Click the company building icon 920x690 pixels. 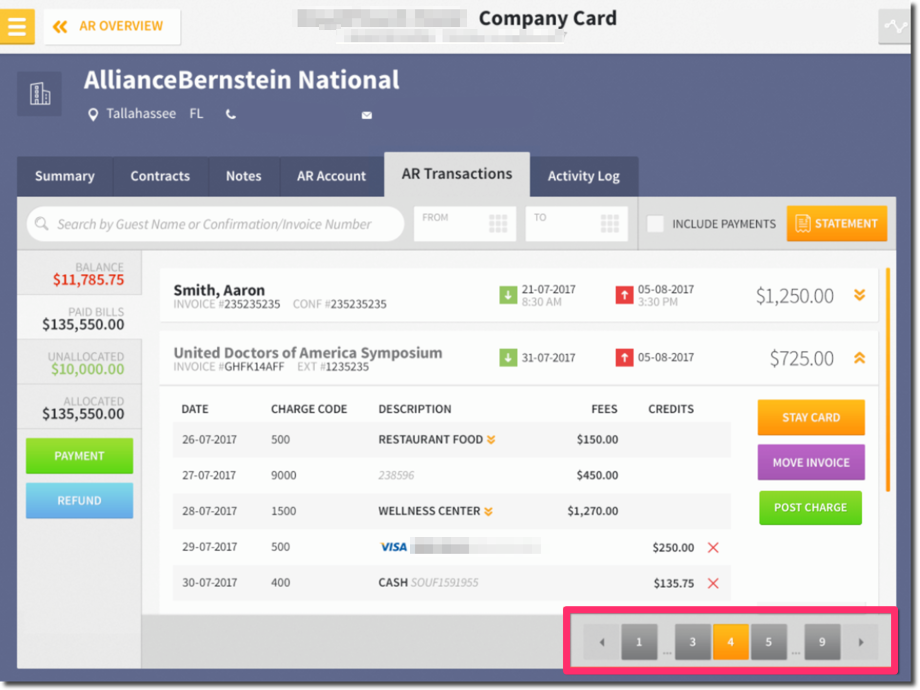click(x=39, y=94)
